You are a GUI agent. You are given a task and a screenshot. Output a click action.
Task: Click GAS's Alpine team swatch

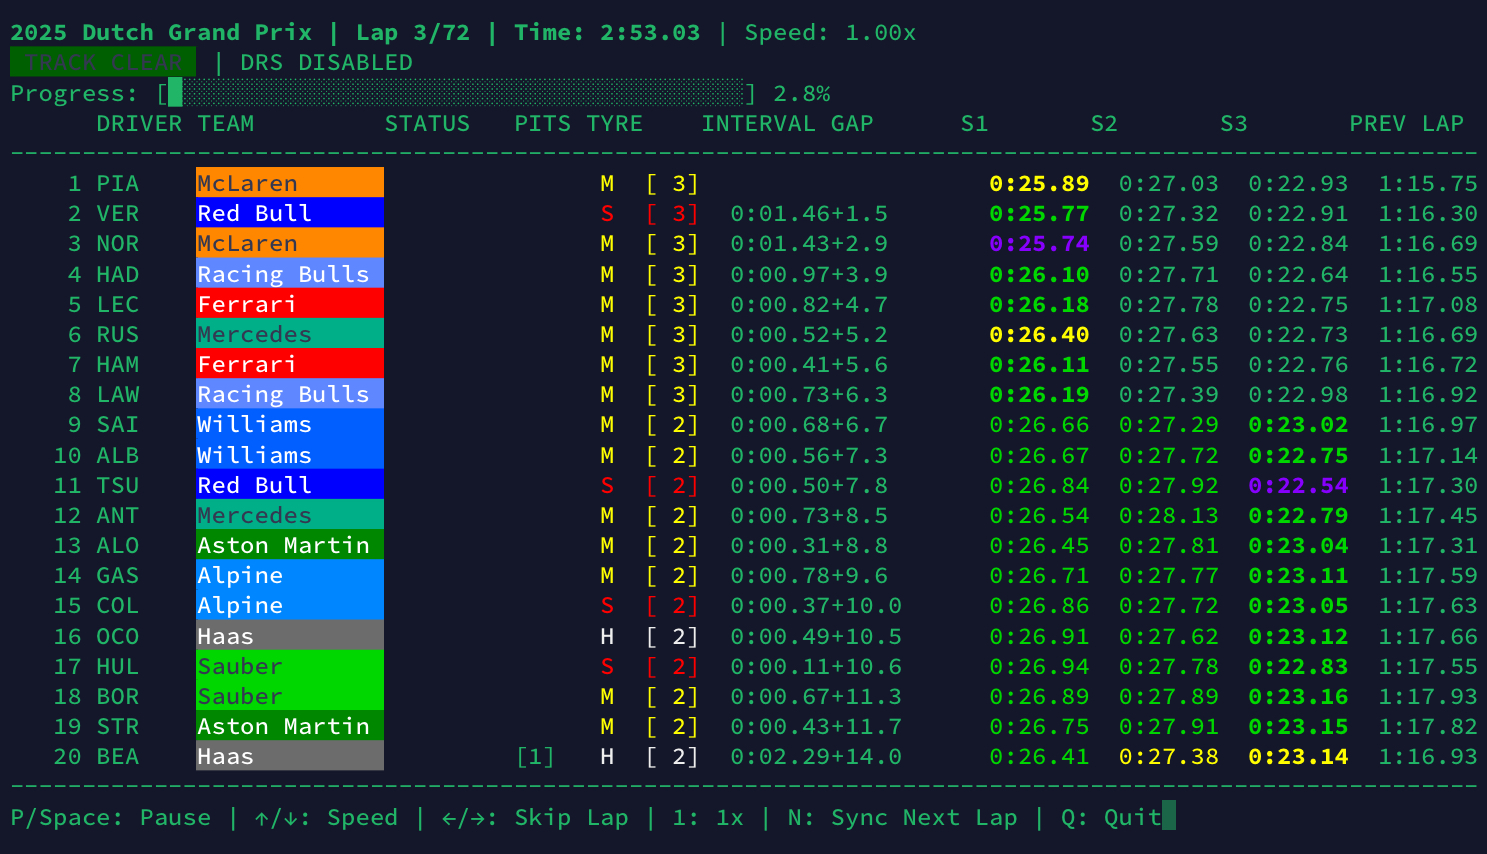[290, 574]
